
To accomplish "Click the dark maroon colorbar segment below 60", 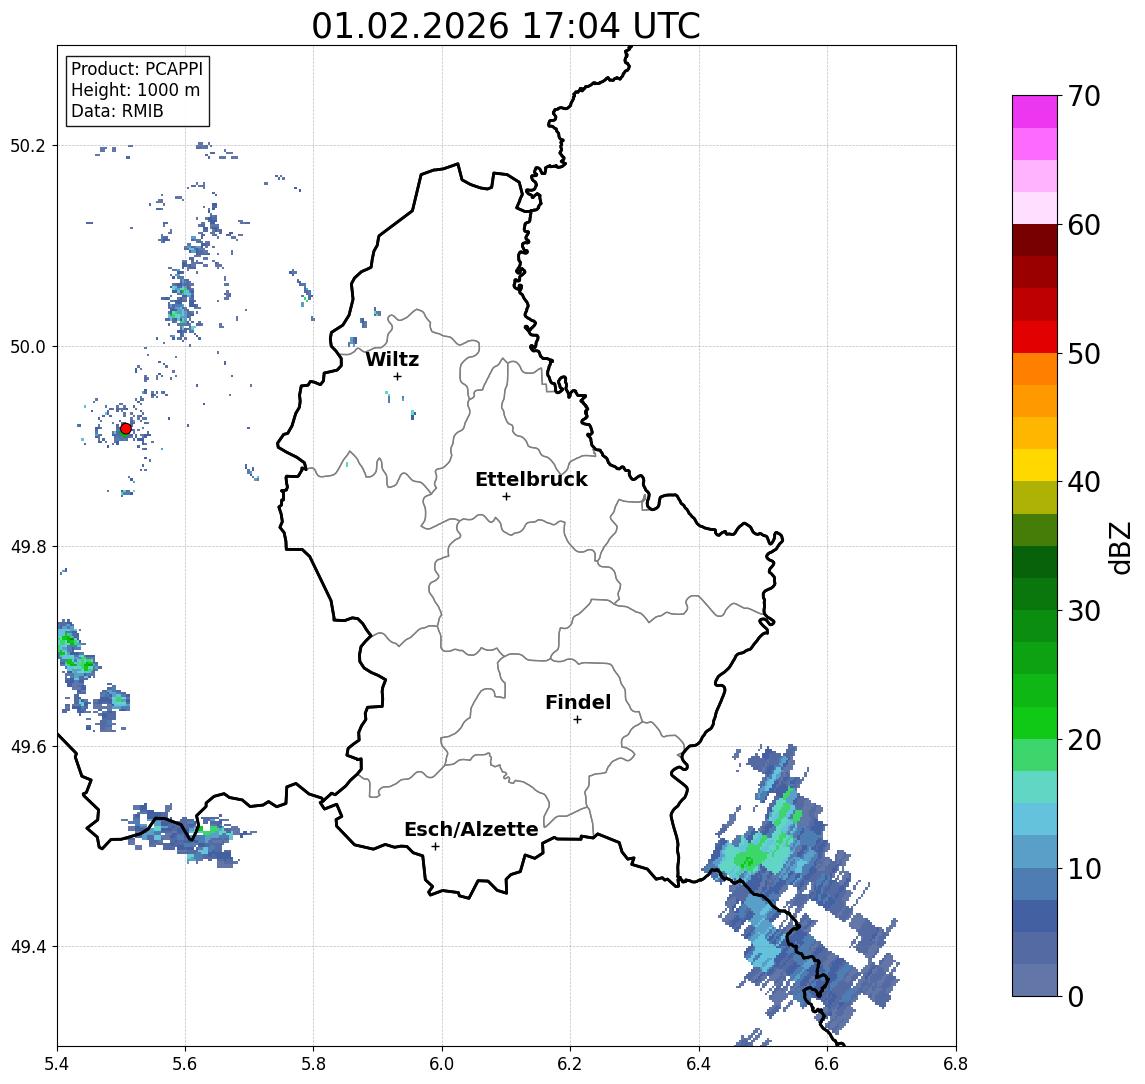I will tap(1035, 240).
